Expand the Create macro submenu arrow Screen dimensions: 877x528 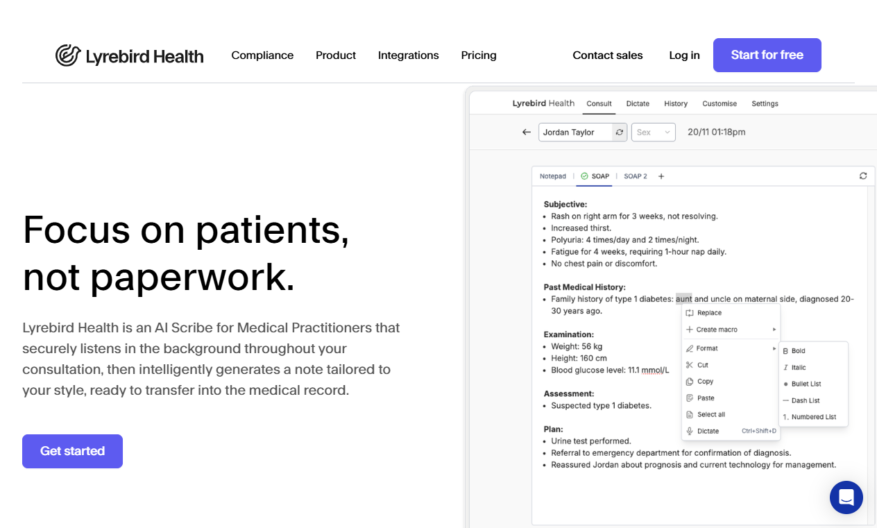click(774, 329)
